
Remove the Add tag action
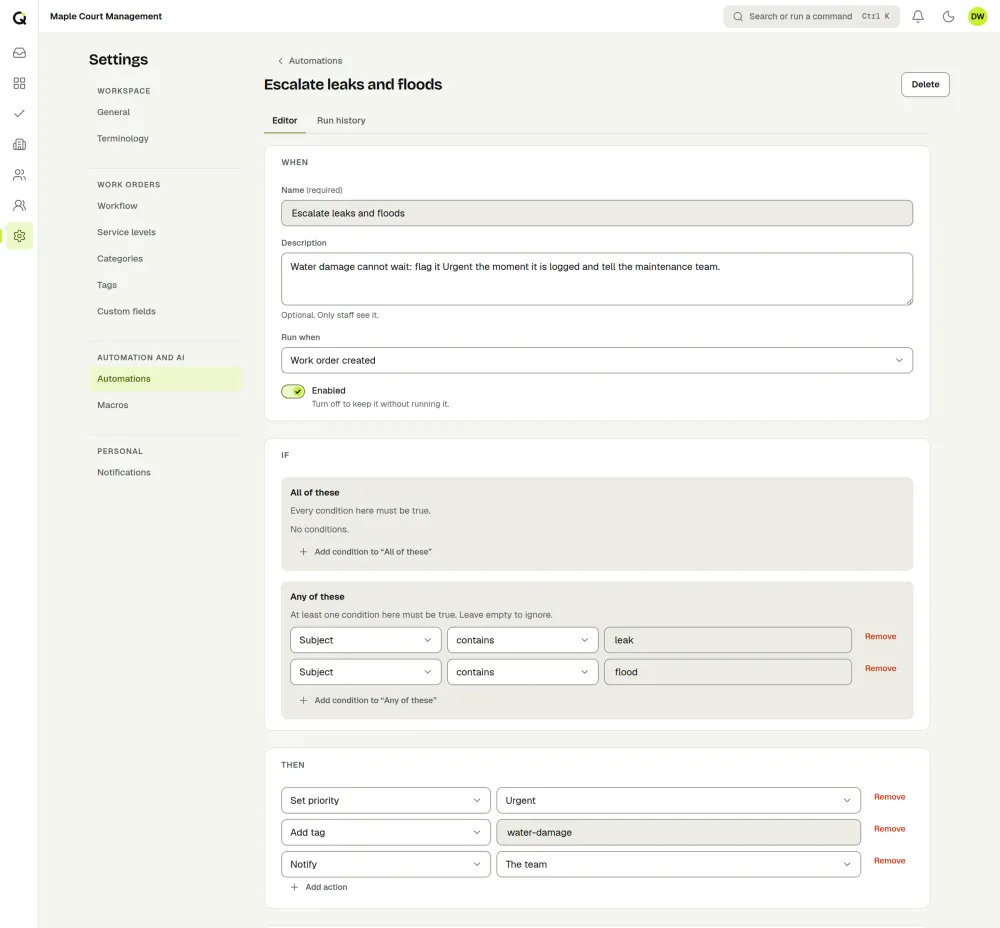tap(889, 829)
